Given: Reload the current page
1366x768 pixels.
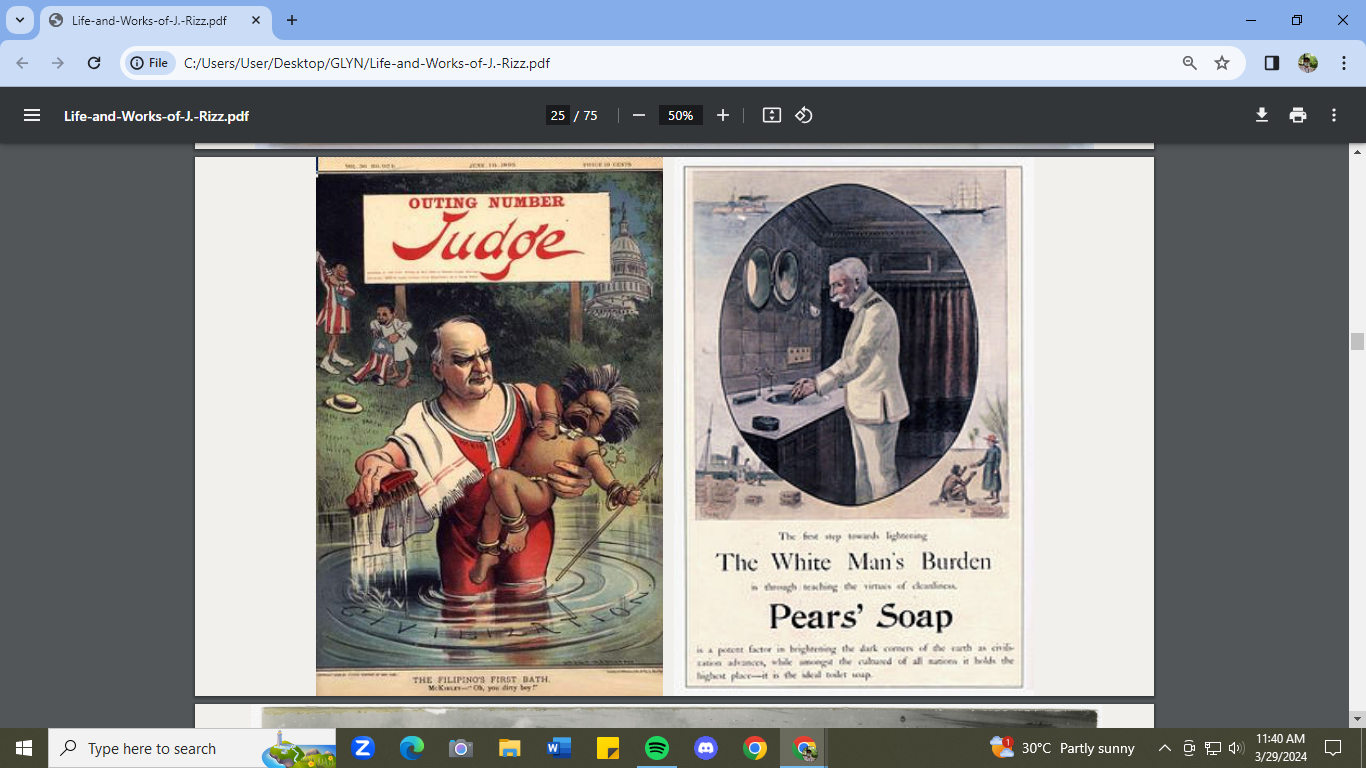Looking at the screenshot, I should tap(94, 63).
